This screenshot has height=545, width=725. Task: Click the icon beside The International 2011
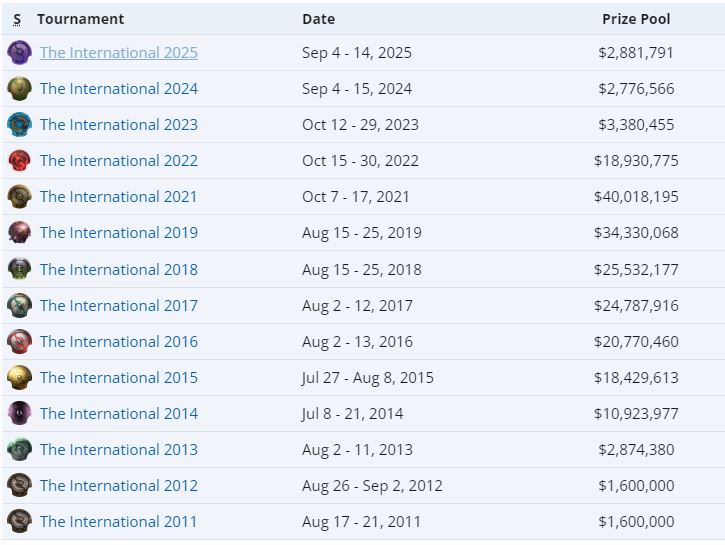tap(19, 522)
